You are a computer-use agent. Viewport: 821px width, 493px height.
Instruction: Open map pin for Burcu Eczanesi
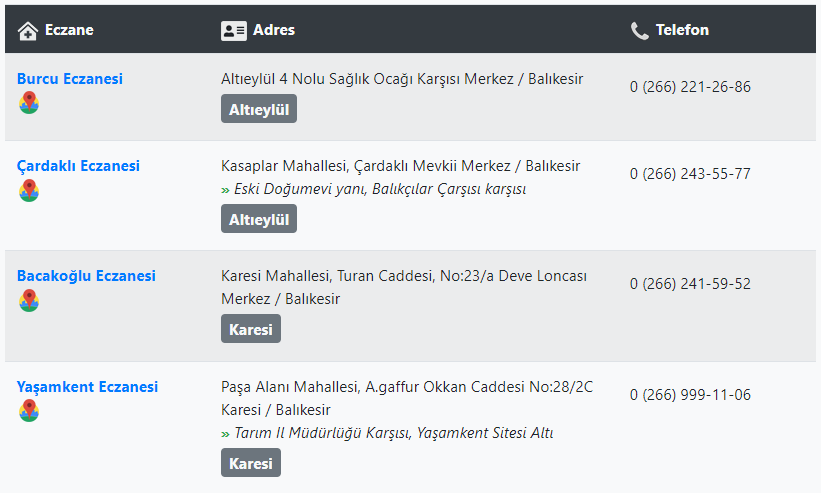coord(29,103)
